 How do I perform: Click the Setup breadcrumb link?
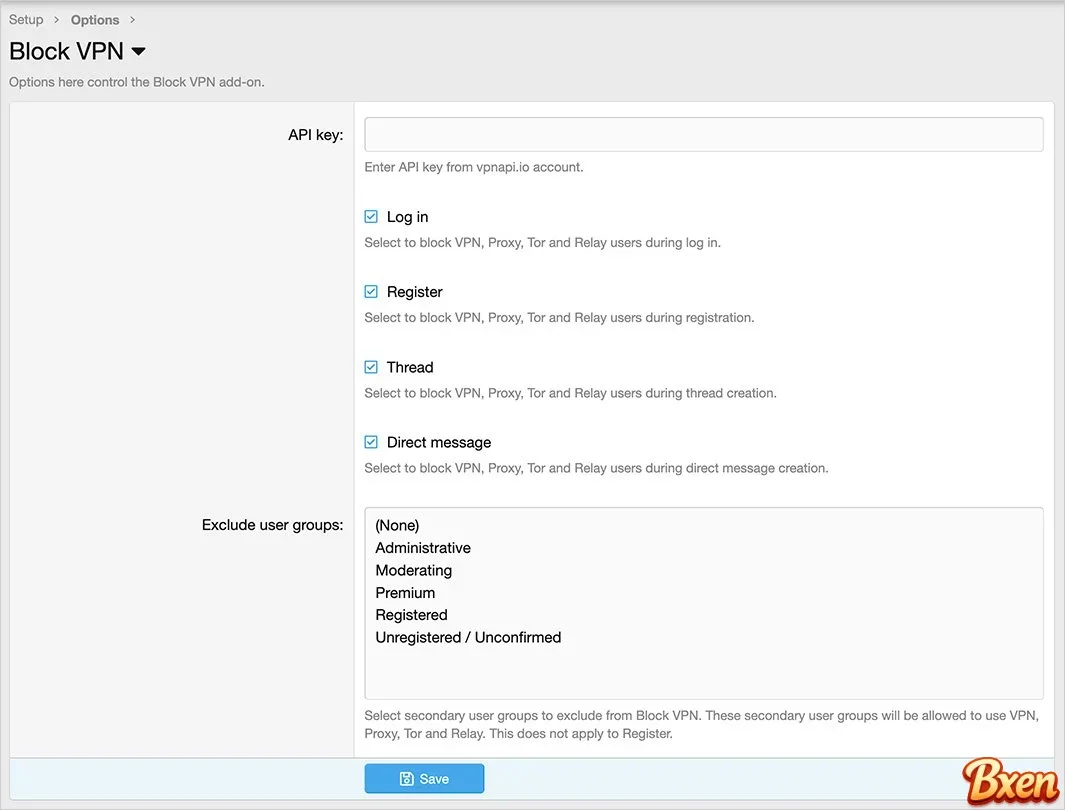[26, 20]
